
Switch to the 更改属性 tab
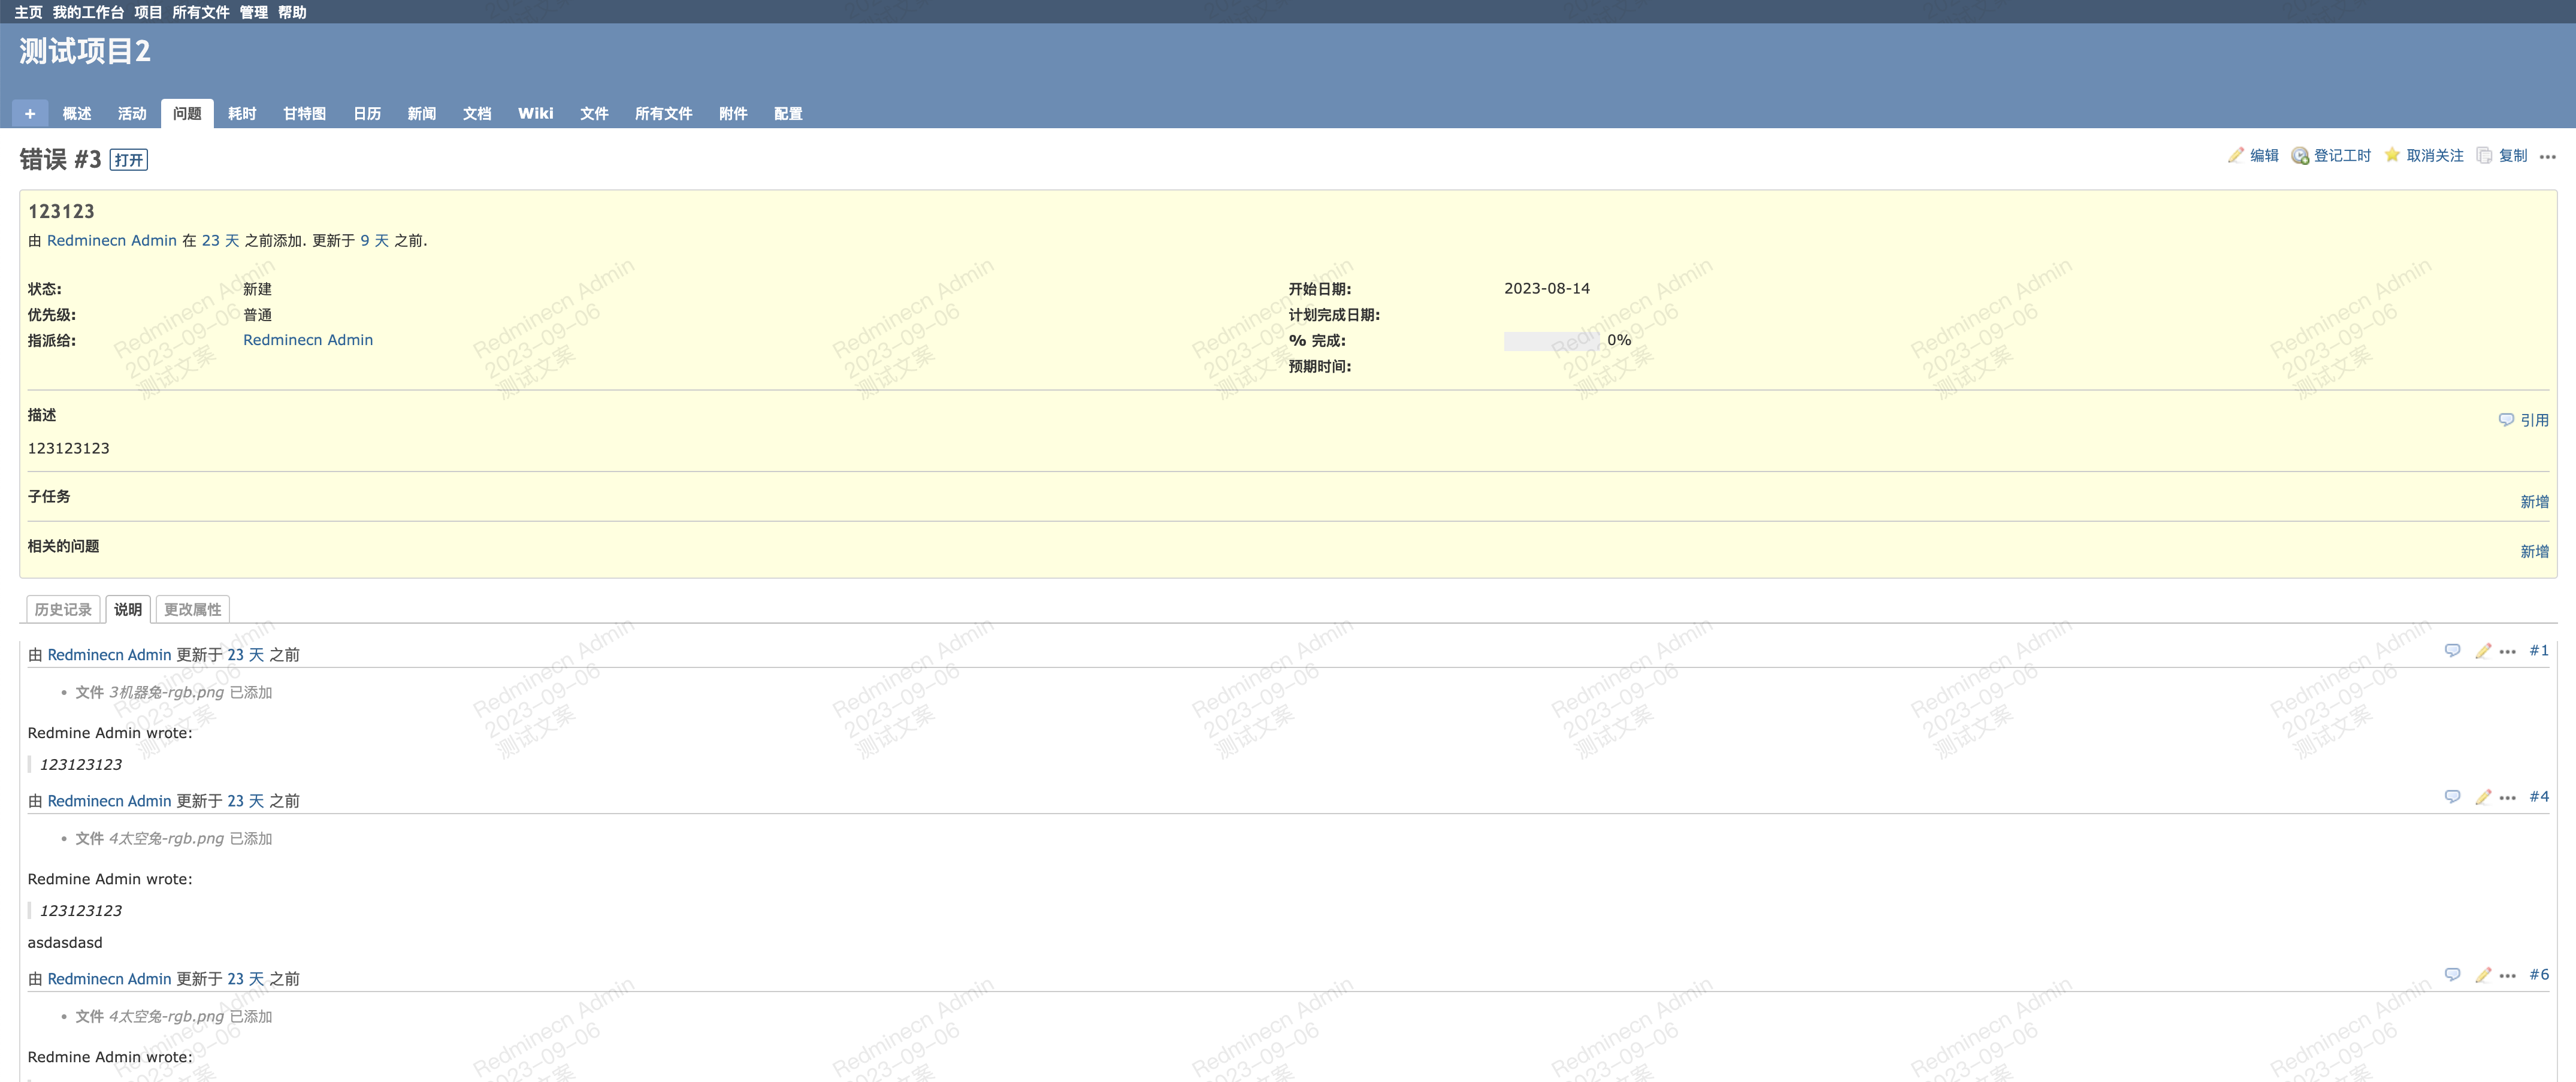pos(193,609)
